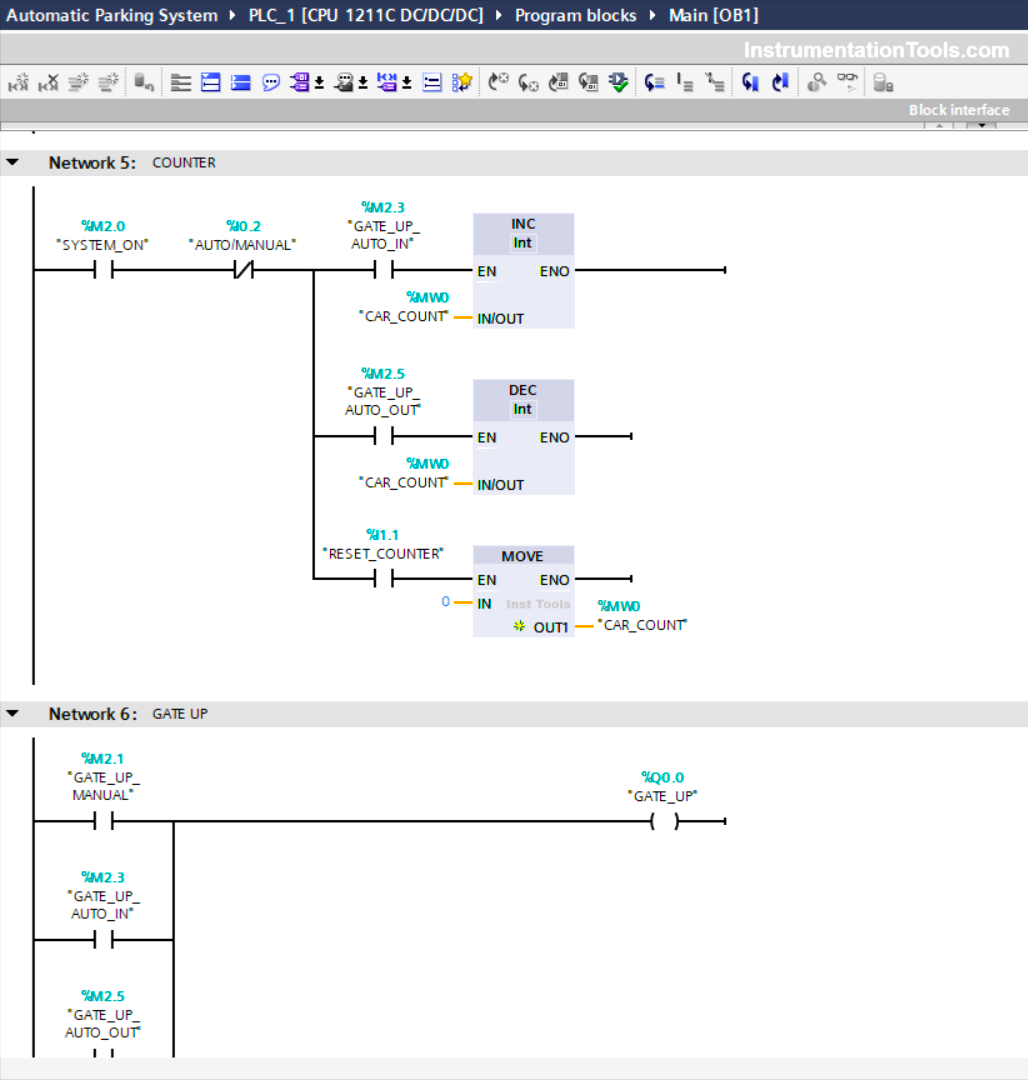Toggle absolute/symbolic operands purple tag icon
Viewport: 1028px width, 1080px height.
300,83
